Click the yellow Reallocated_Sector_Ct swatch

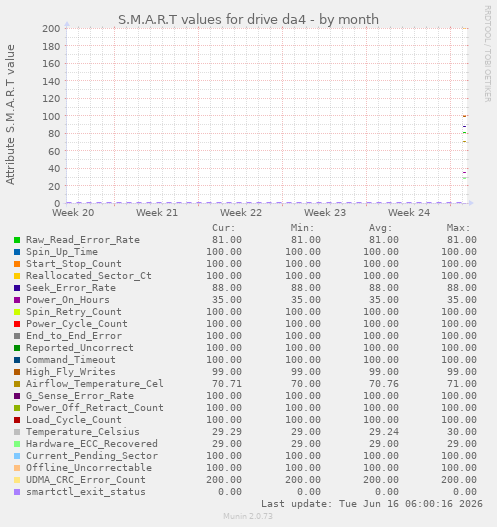tap(17, 276)
